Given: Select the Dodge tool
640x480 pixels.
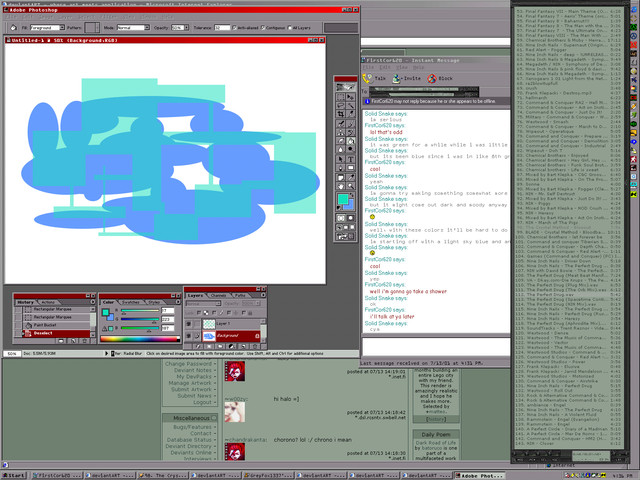Looking at the screenshot, I should (350, 150).
